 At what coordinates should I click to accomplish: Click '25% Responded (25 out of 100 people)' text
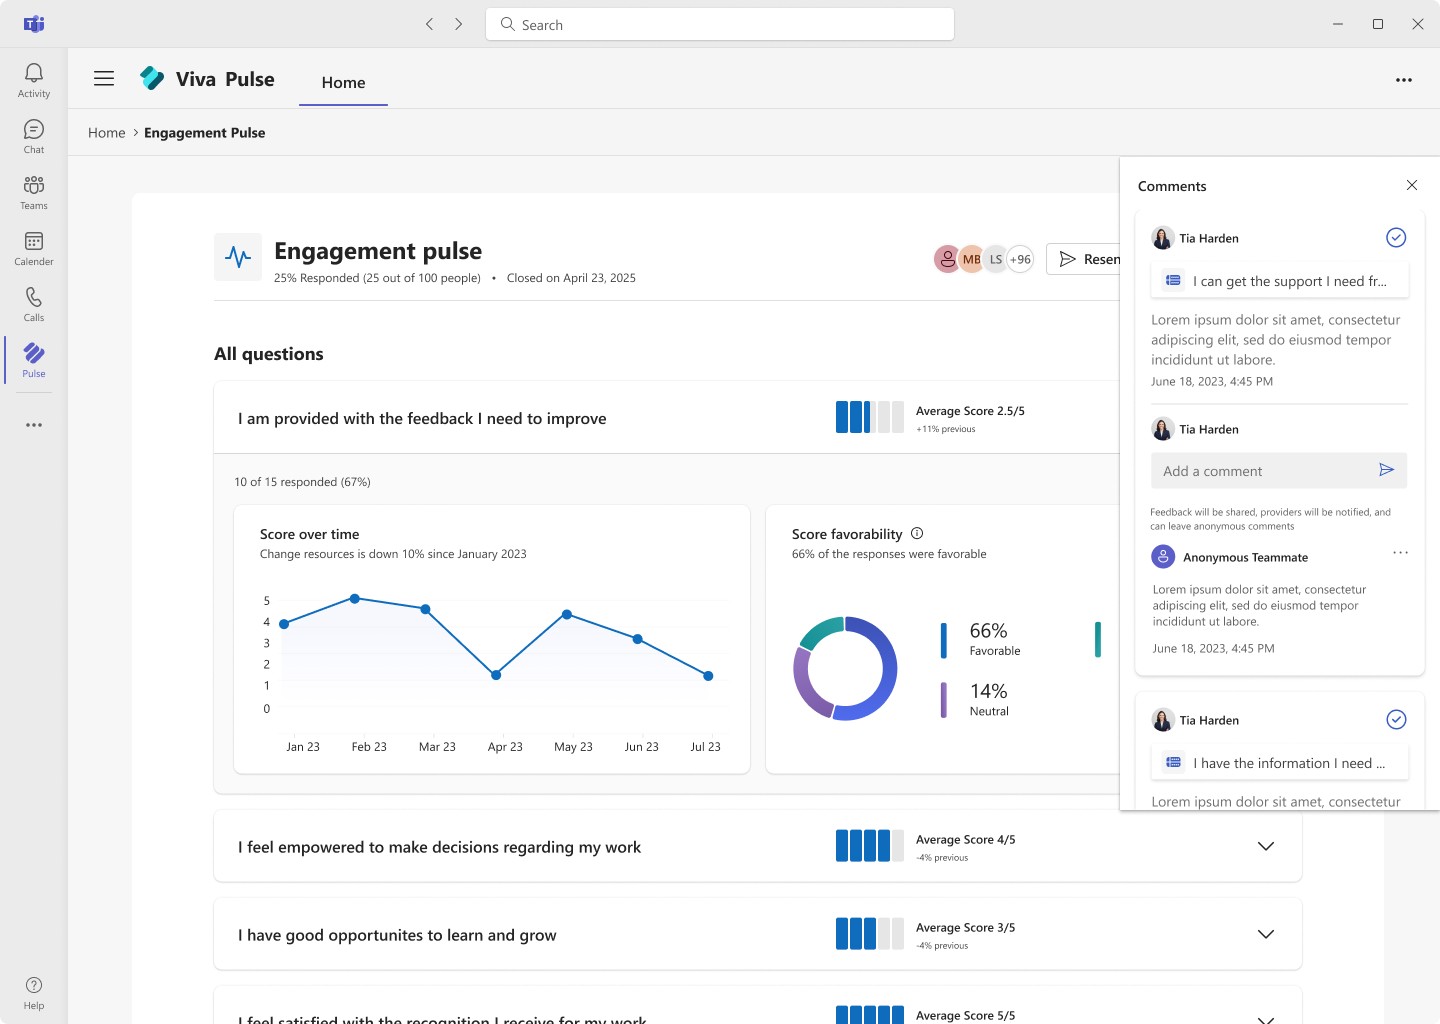pyautogui.click(x=377, y=278)
